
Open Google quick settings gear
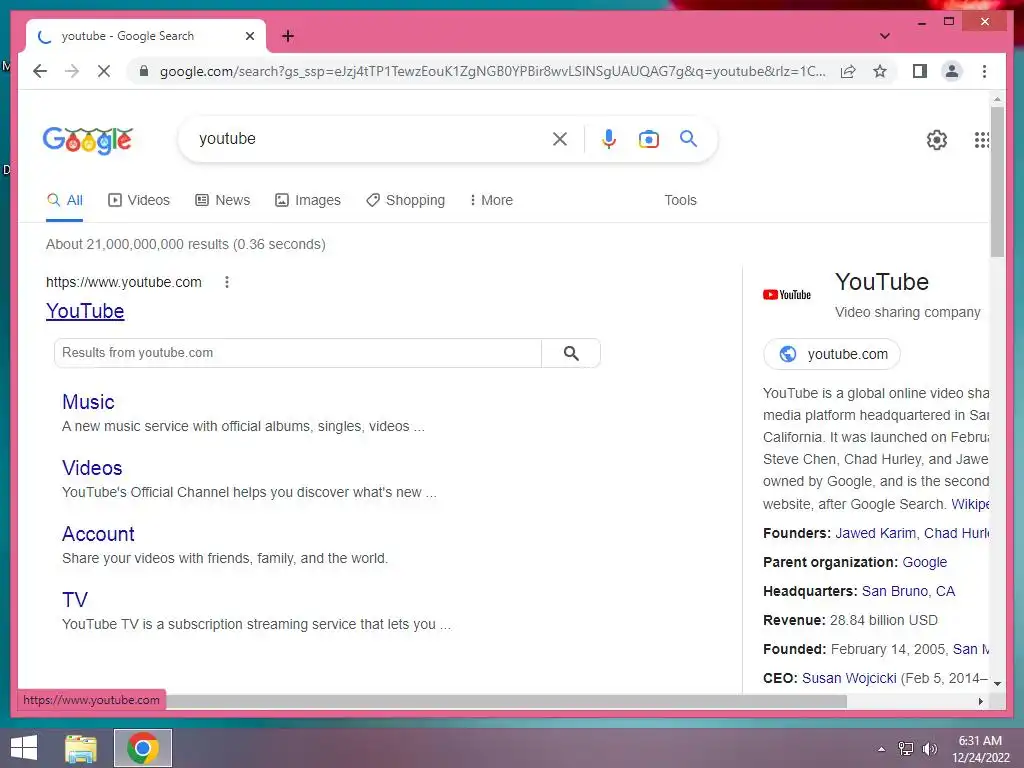pos(936,139)
